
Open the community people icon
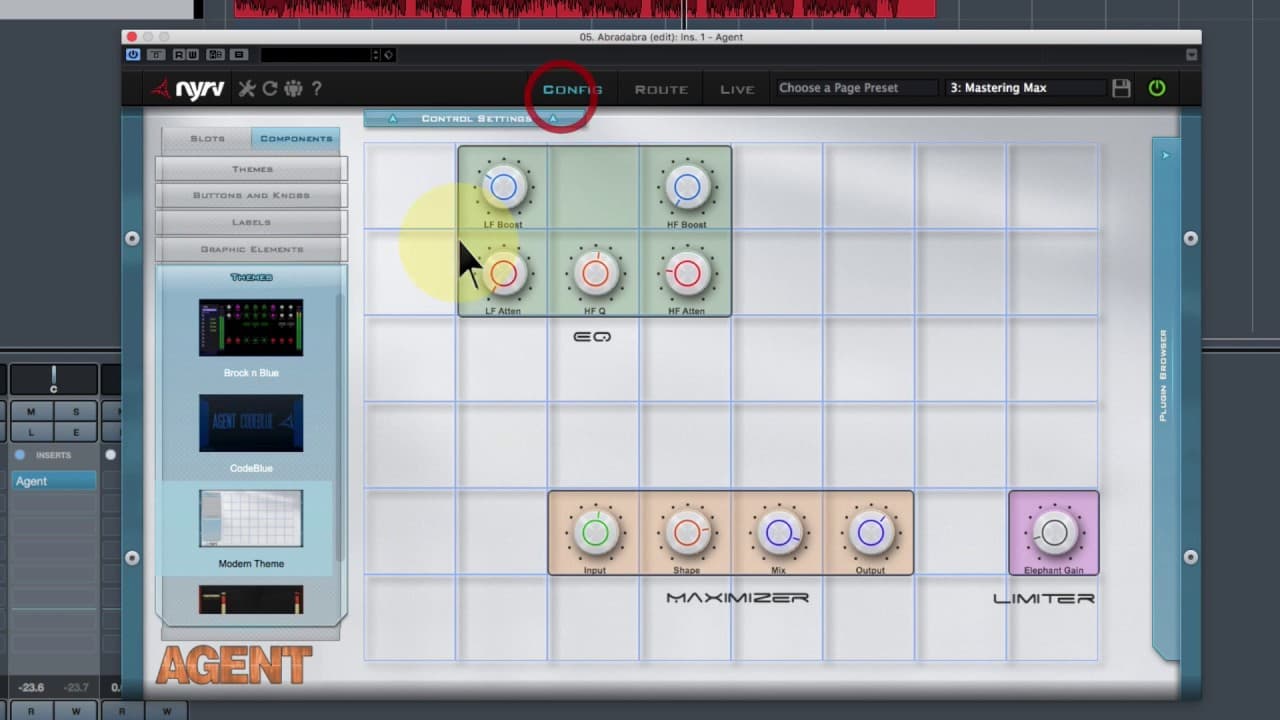click(x=293, y=88)
